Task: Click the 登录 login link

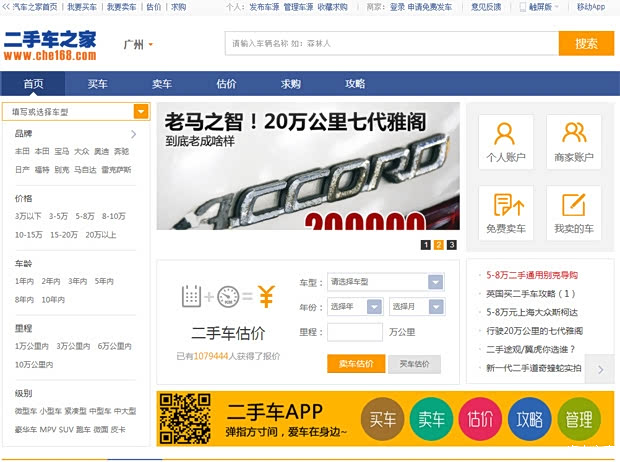Action: [x=397, y=7]
